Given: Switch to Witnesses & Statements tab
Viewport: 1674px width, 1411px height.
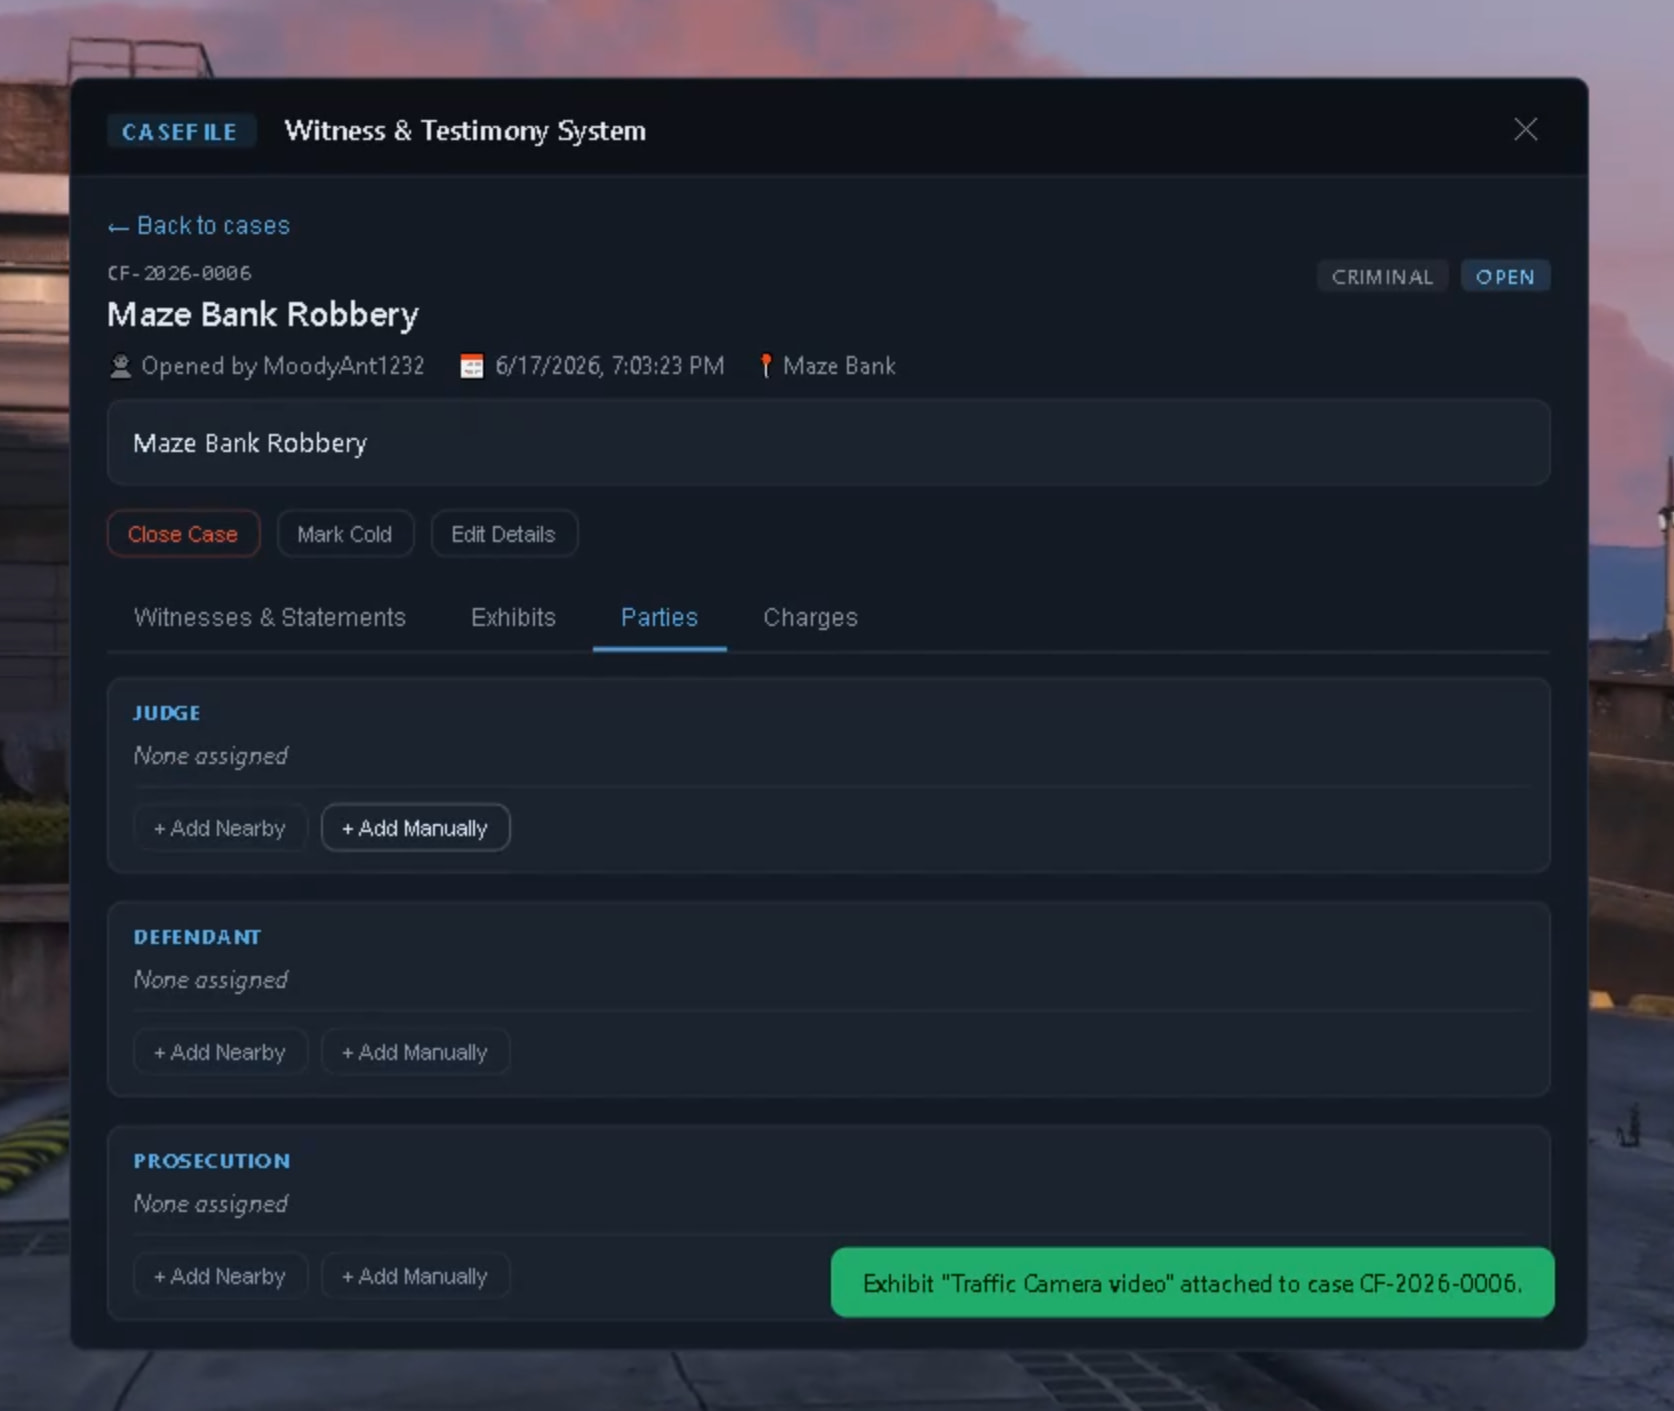Looking at the screenshot, I should [270, 618].
